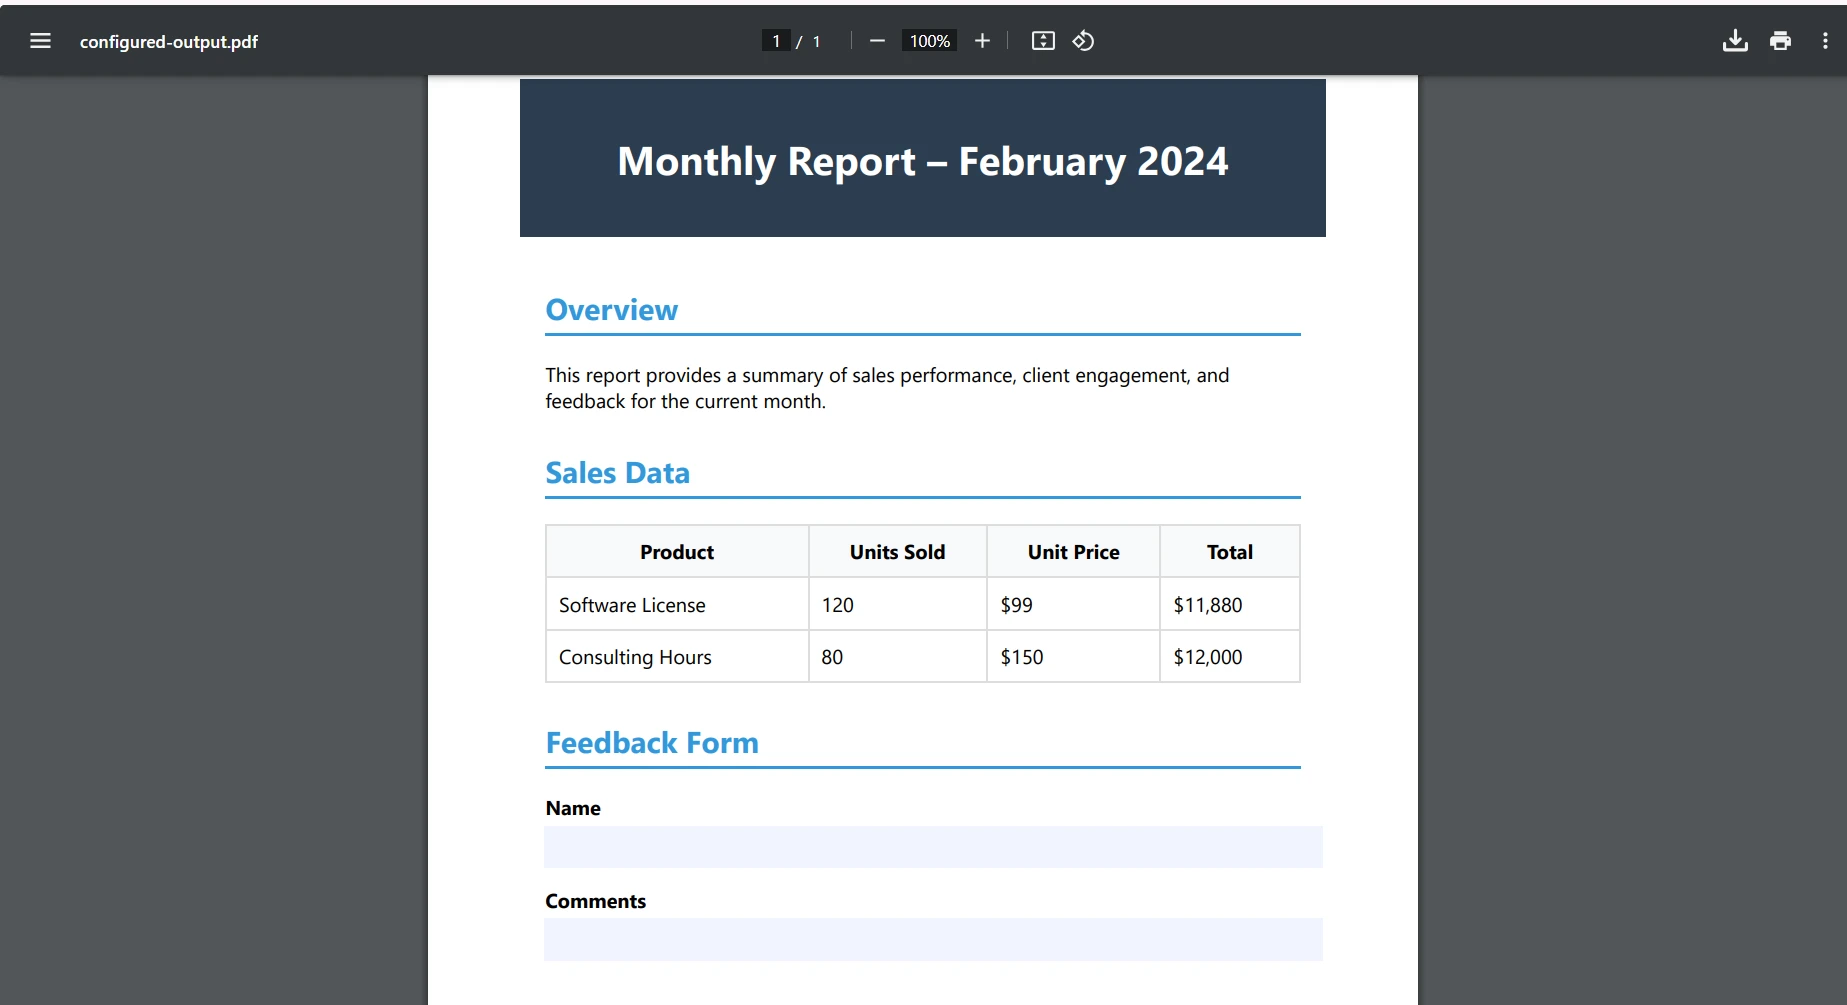Click the Monthly Report title banner
This screenshot has width=1847, height=1005.
[x=922, y=161]
